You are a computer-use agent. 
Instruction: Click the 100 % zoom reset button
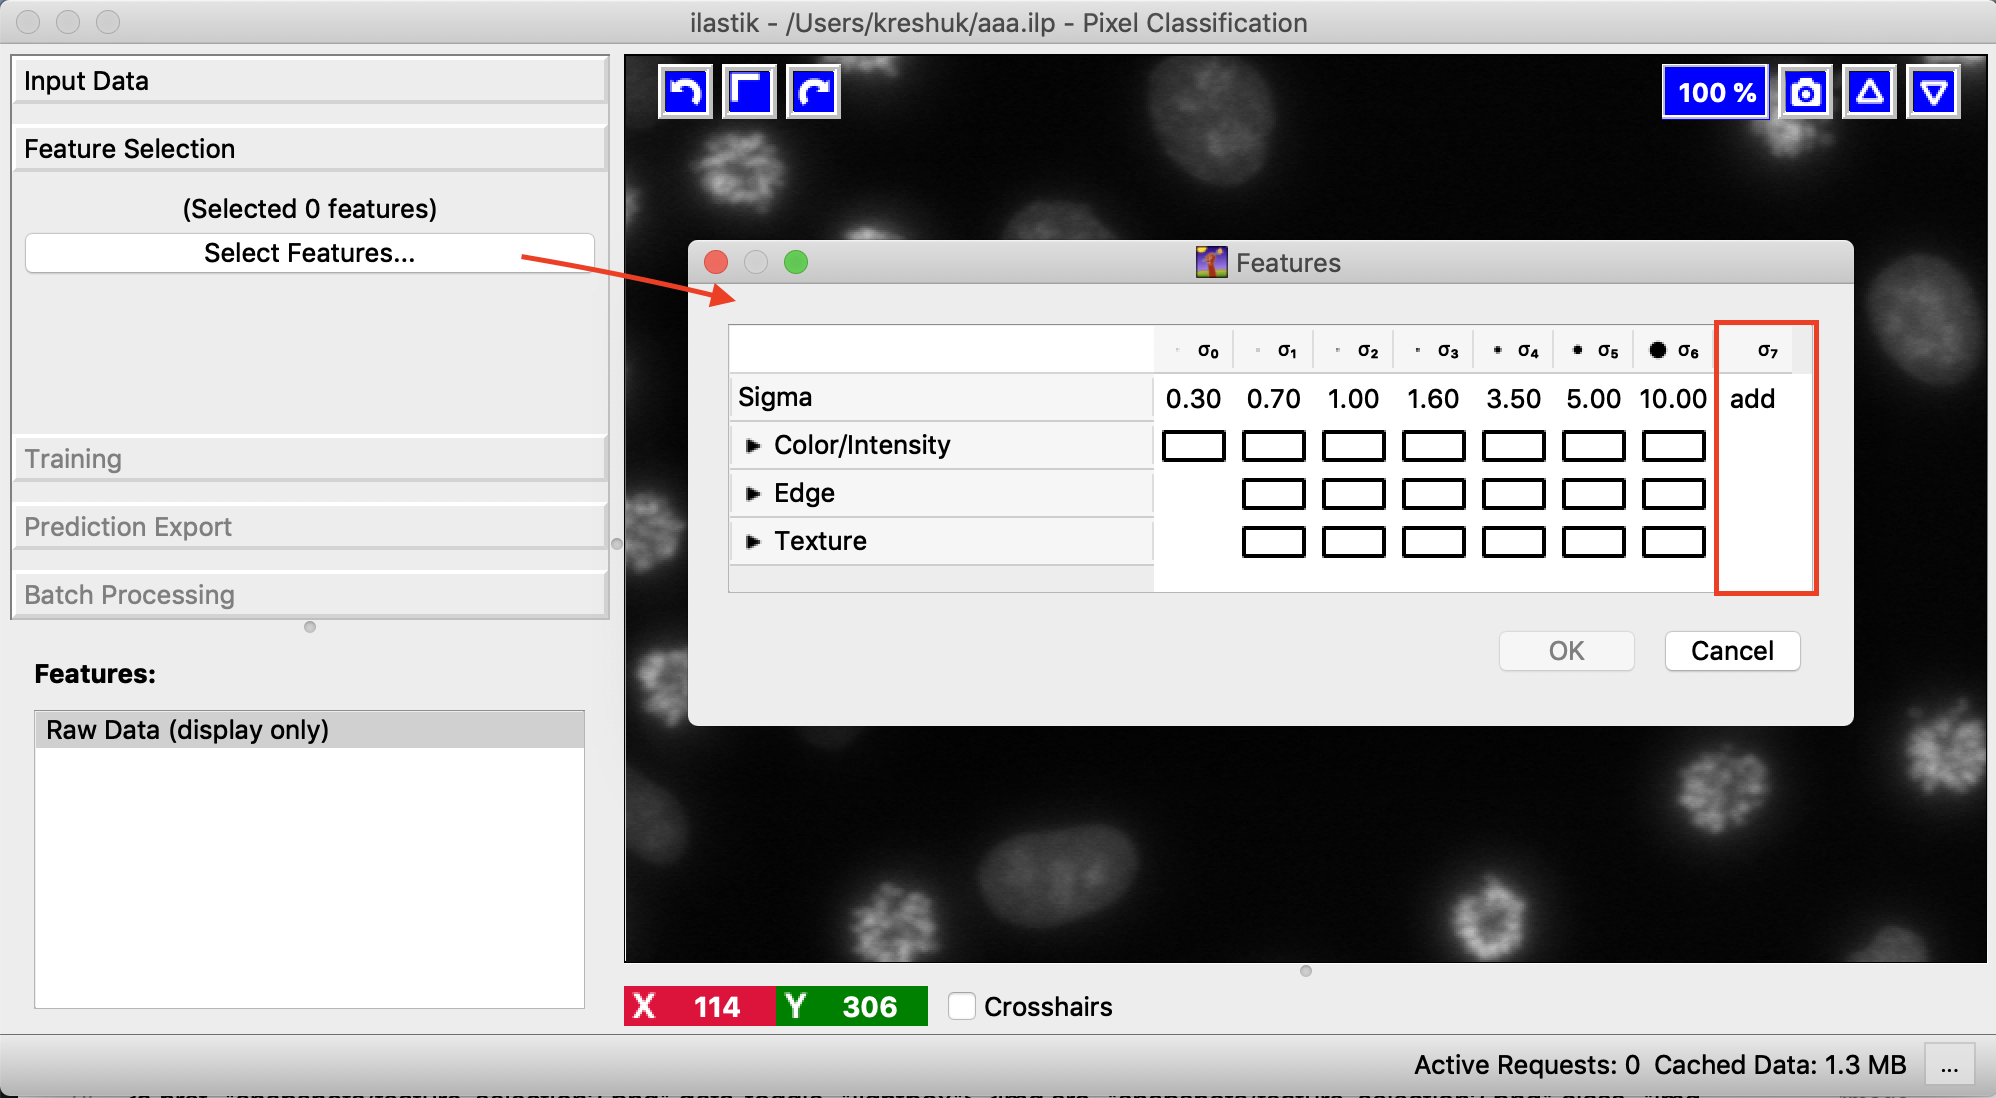point(1715,92)
